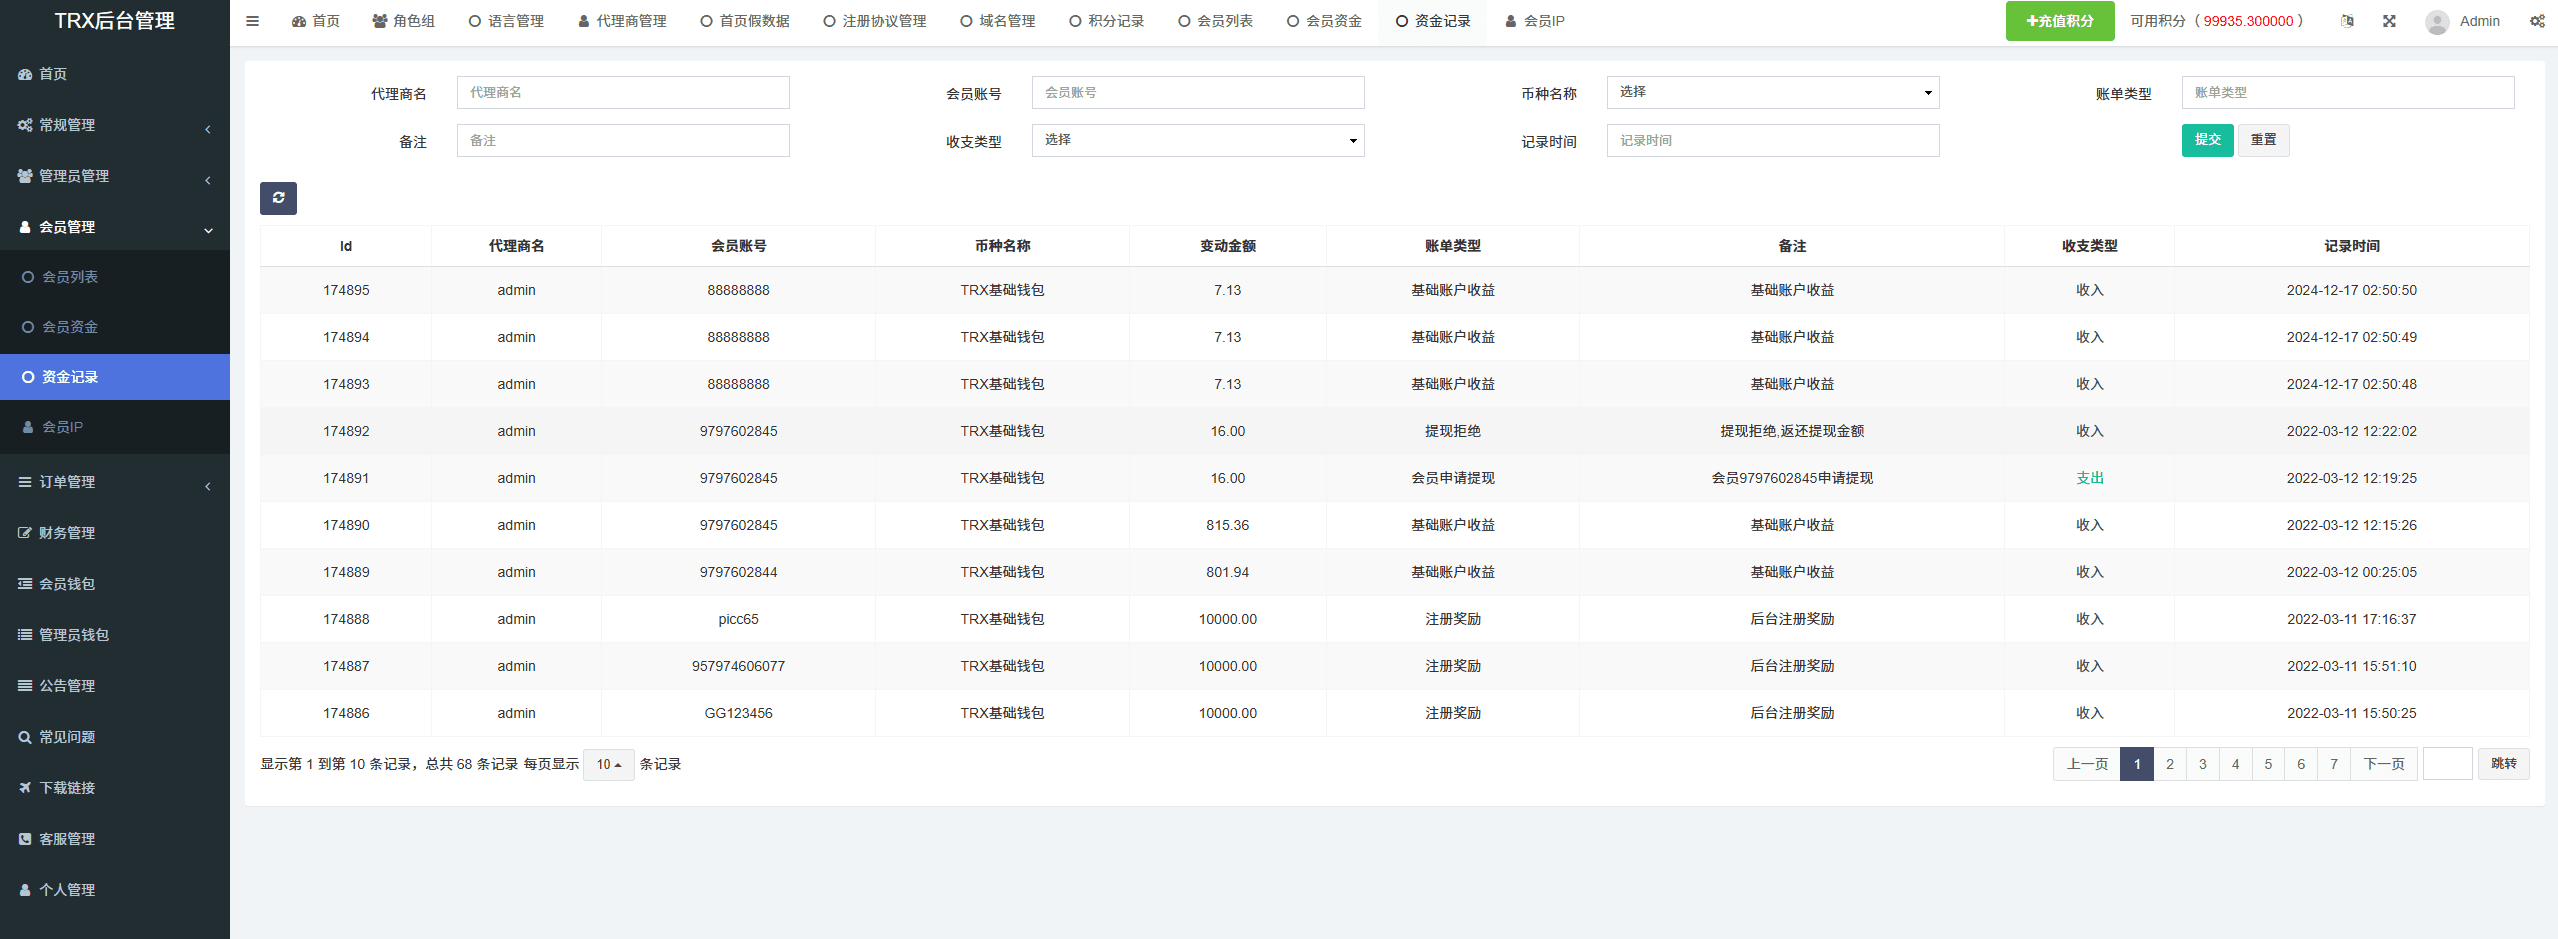Open the language translate icon in header

2347,21
